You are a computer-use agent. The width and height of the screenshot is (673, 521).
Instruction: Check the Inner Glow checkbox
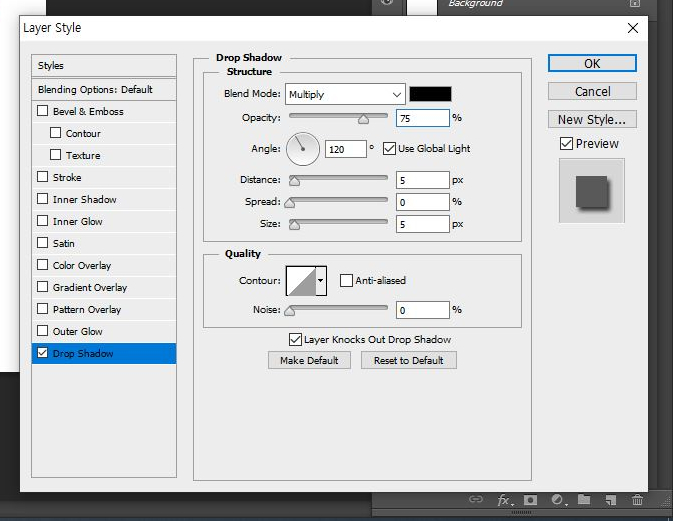[x=42, y=221]
